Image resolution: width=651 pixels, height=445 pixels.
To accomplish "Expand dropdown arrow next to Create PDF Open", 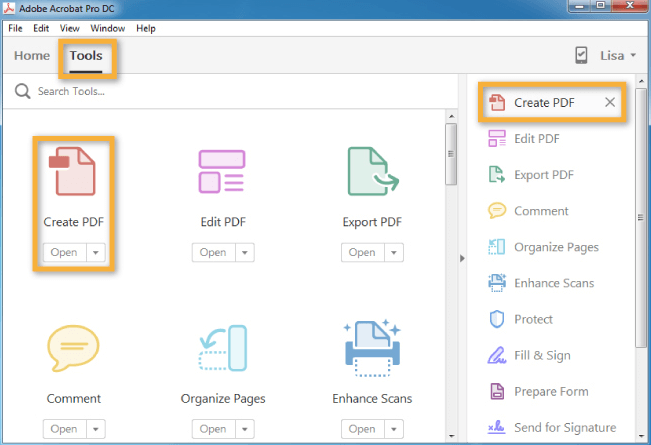I will 96,253.
